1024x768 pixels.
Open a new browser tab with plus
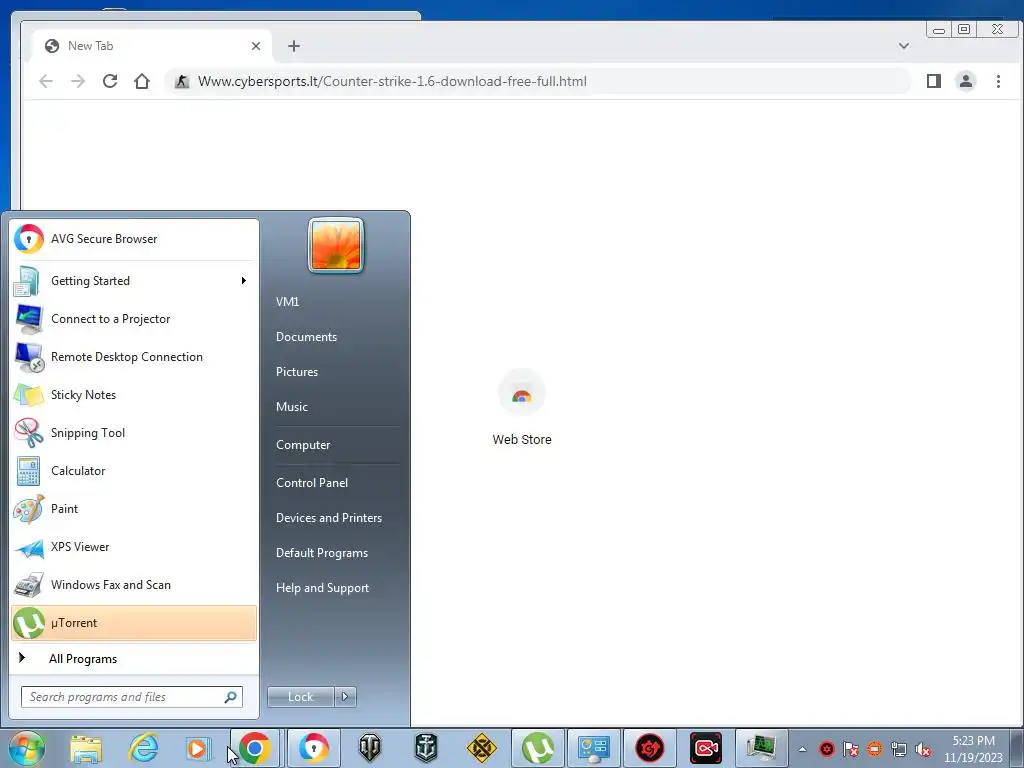coord(294,46)
